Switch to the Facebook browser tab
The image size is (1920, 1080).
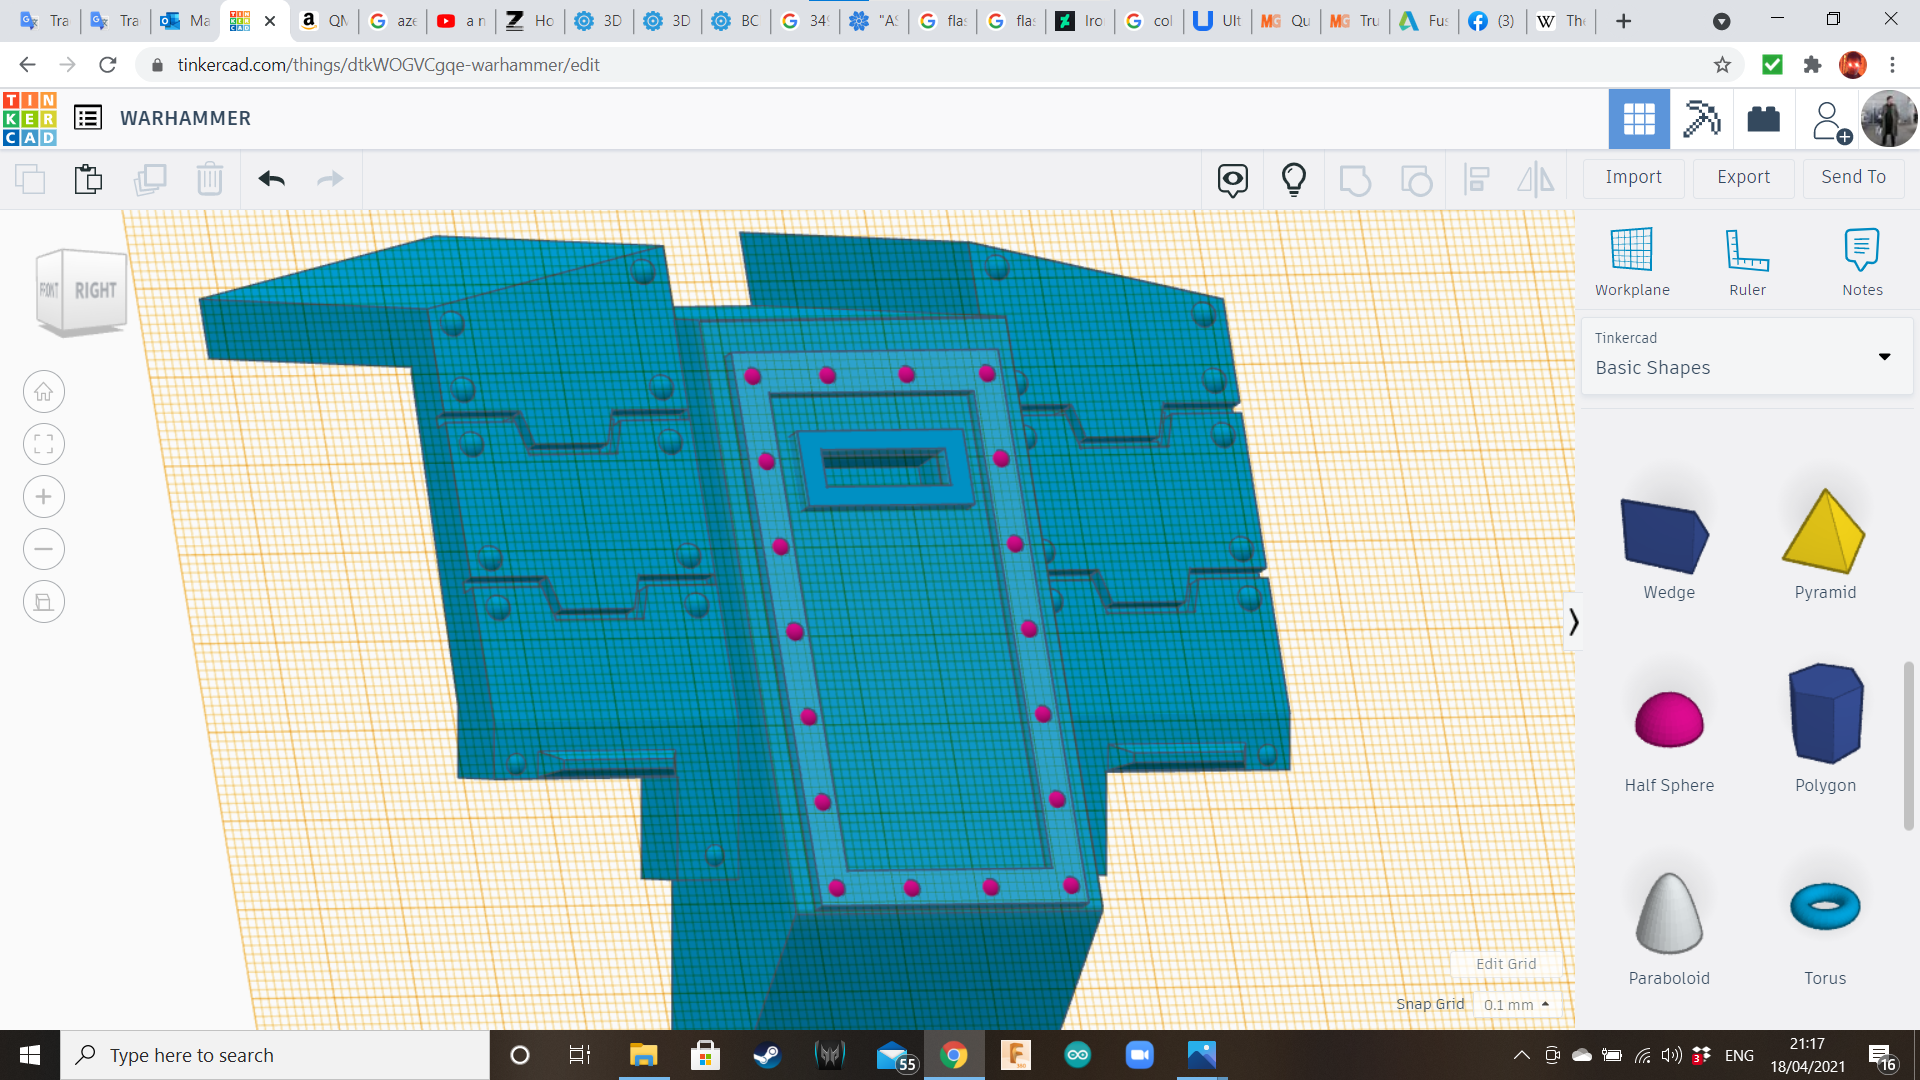pos(1490,20)
